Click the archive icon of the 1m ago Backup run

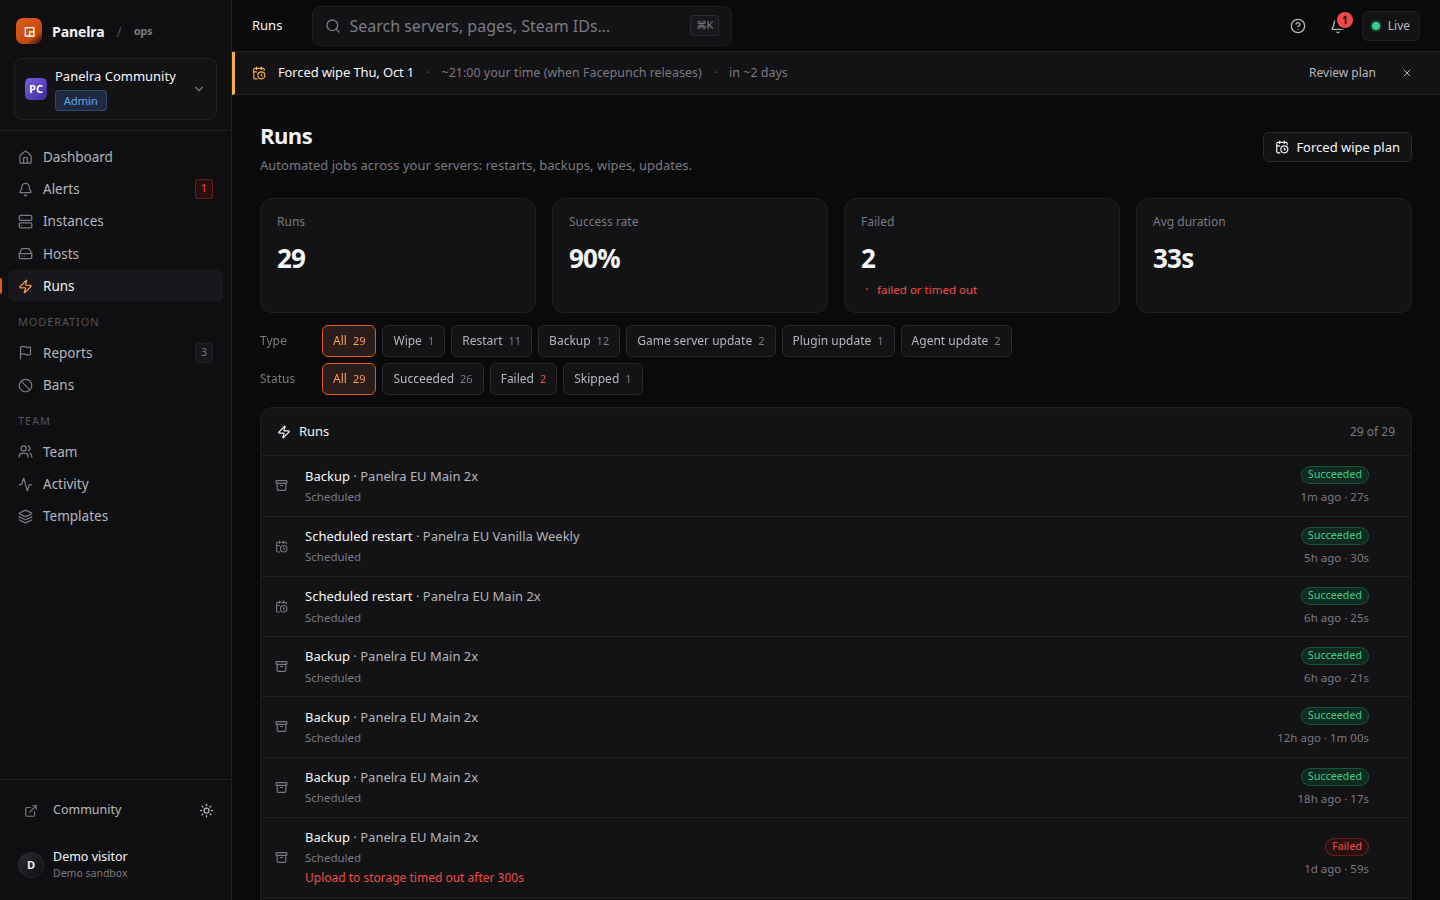pyautogui.click(x=282, y=486)
